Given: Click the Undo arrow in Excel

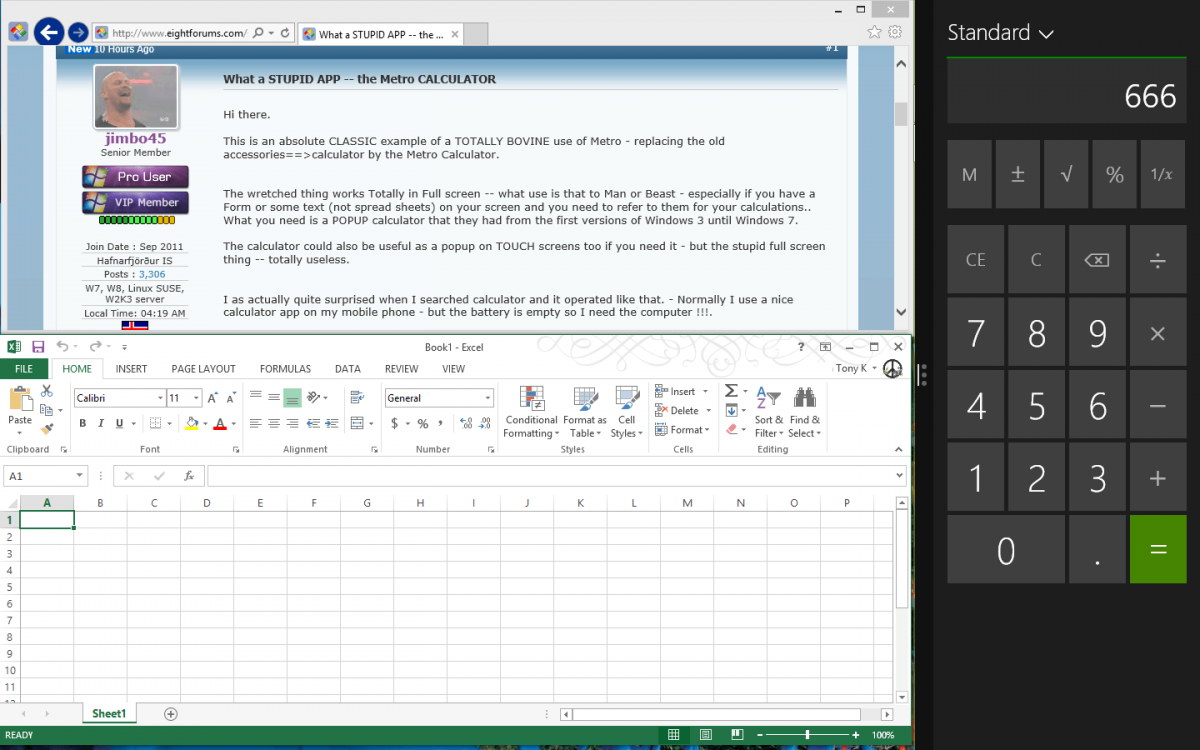Looking at the screenshot, I should pos(62,347).
